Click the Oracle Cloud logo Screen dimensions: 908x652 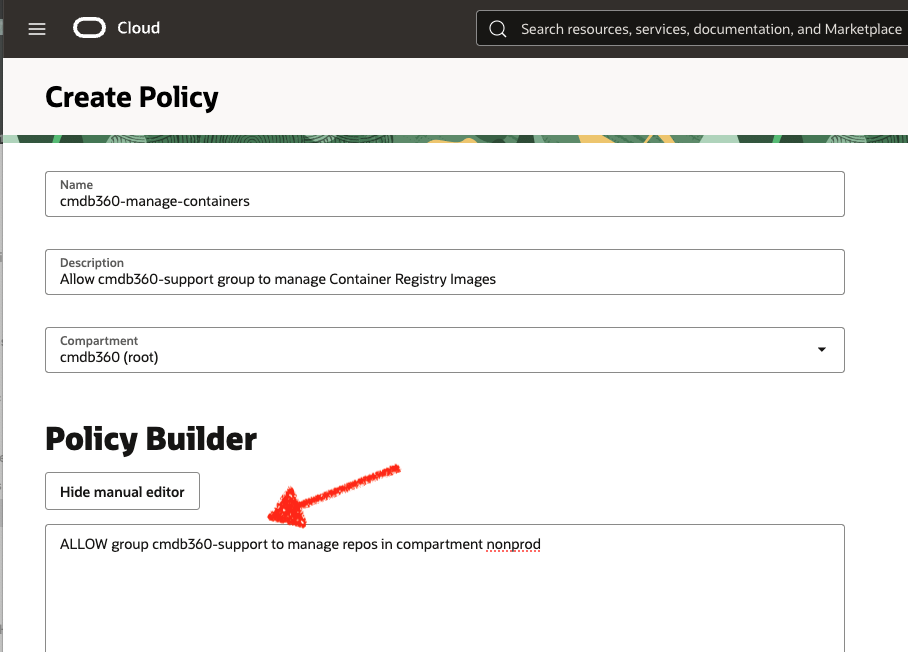89,28
